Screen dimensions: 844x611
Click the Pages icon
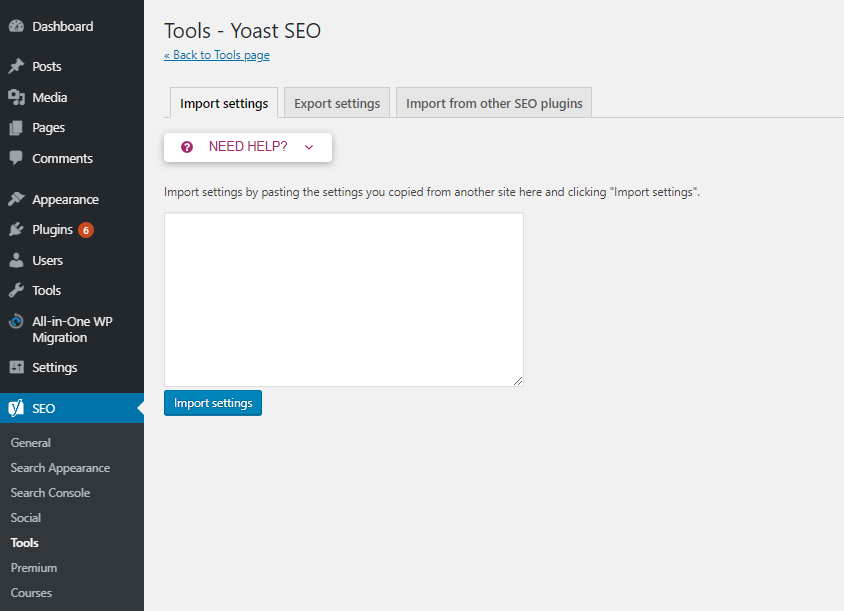click(17, 128)
